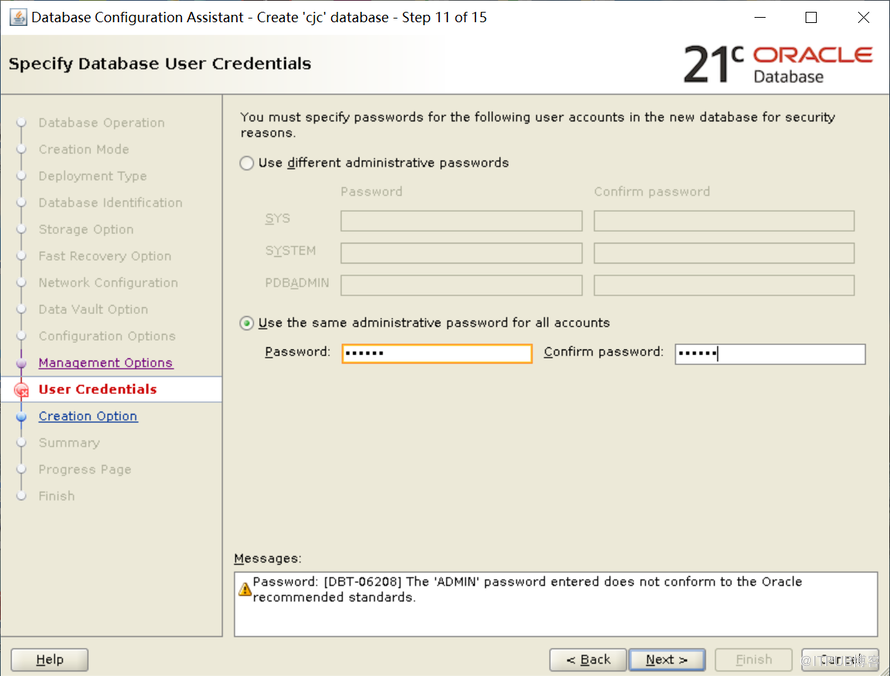Viewport: 890px width, 676px height.
Task: Click the warning icon in Messages
Action: click(x=245, y=589)
